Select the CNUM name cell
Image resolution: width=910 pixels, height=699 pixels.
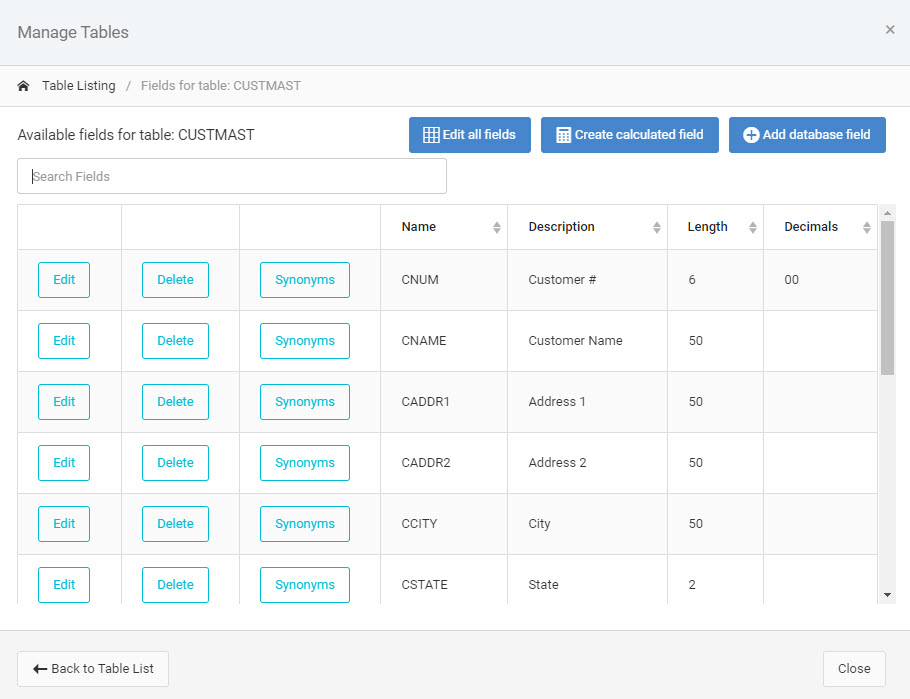pyautogui.click(x=444, y=280)
